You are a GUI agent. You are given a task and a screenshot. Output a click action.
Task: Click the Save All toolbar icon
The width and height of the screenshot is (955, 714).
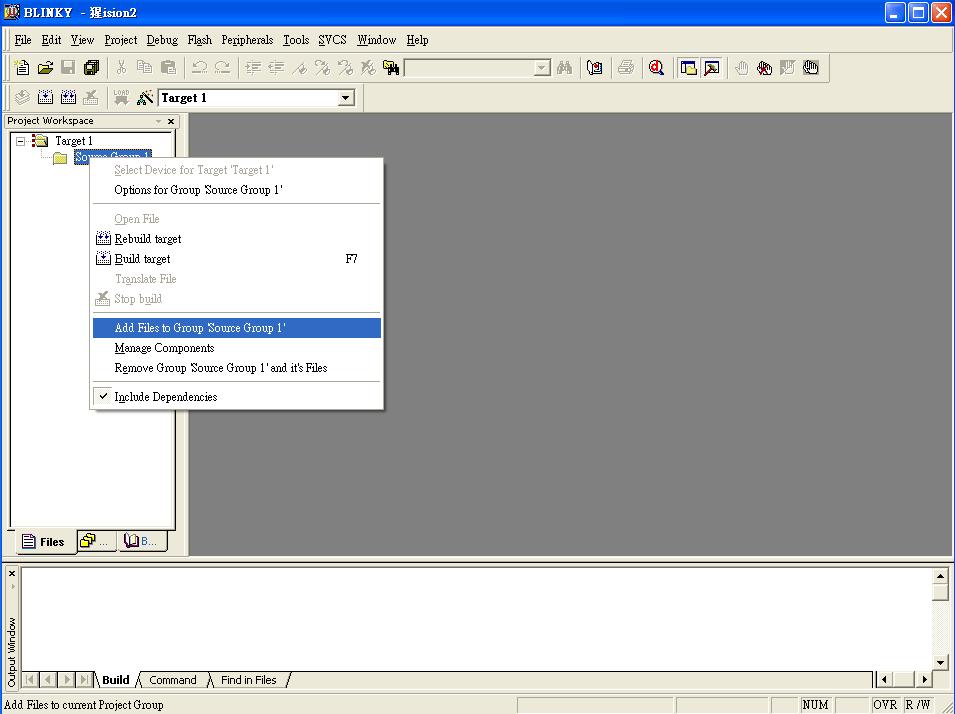[x=91, y=68]
